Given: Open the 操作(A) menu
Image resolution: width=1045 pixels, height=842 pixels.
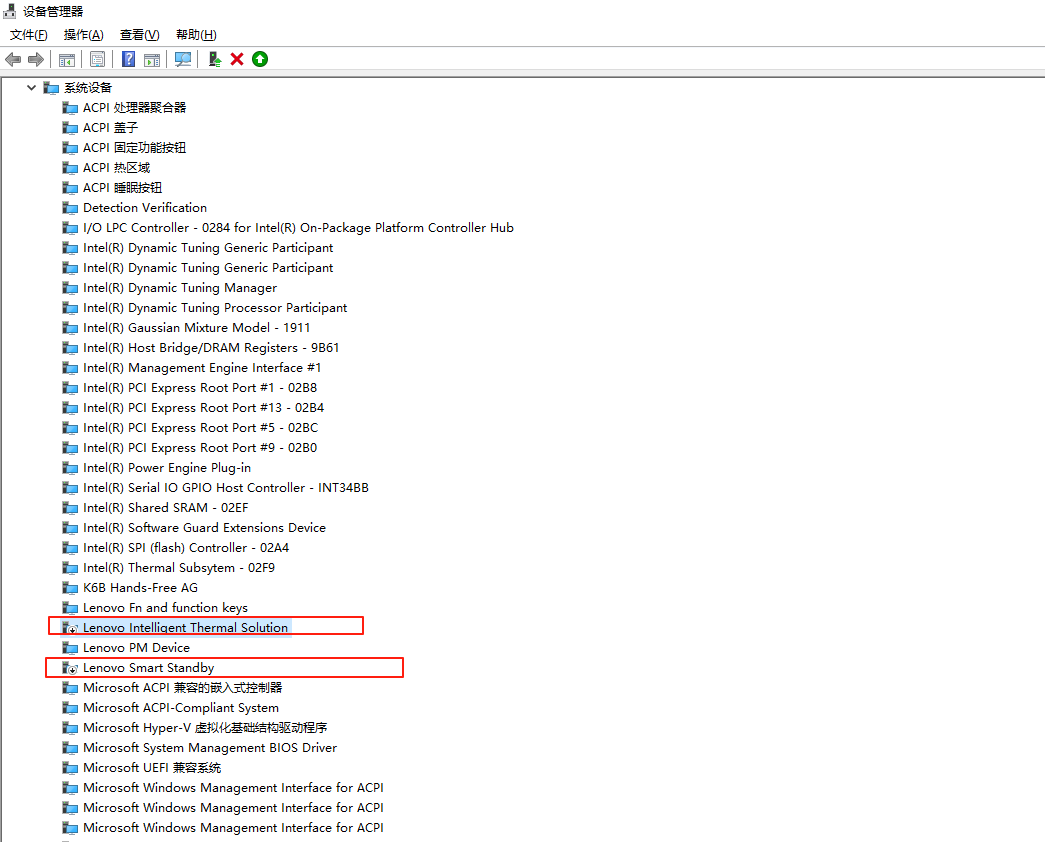Looking at the screenshot, I should tap(83, 35).
